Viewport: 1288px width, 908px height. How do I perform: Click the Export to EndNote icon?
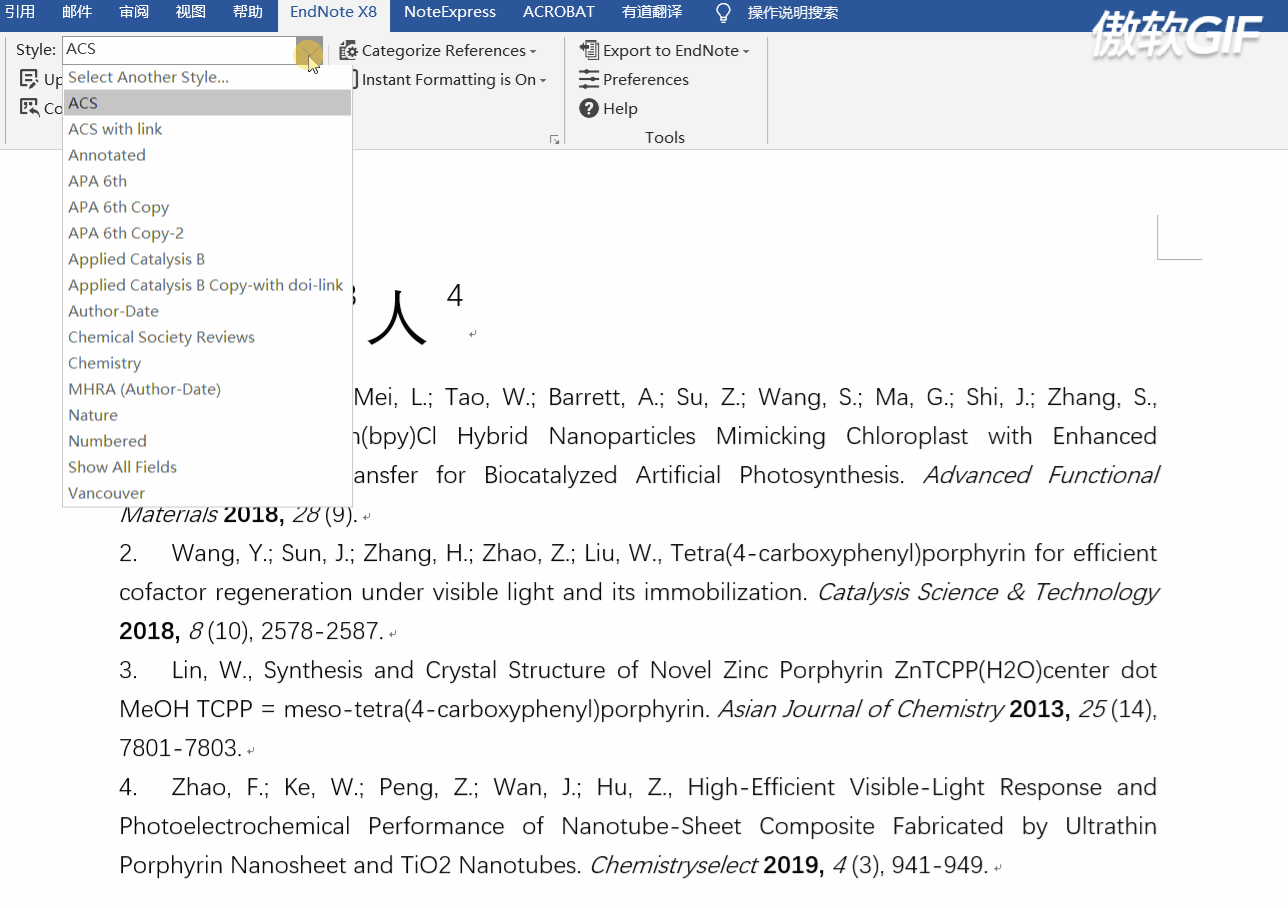[589, 50]
